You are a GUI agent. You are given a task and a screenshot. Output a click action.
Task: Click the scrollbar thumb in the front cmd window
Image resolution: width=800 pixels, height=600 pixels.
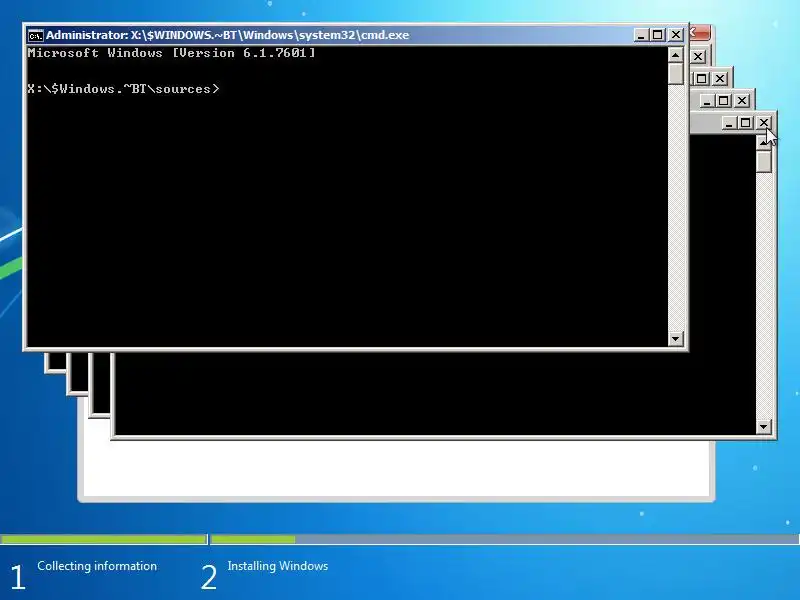click(x=676, y=73)
